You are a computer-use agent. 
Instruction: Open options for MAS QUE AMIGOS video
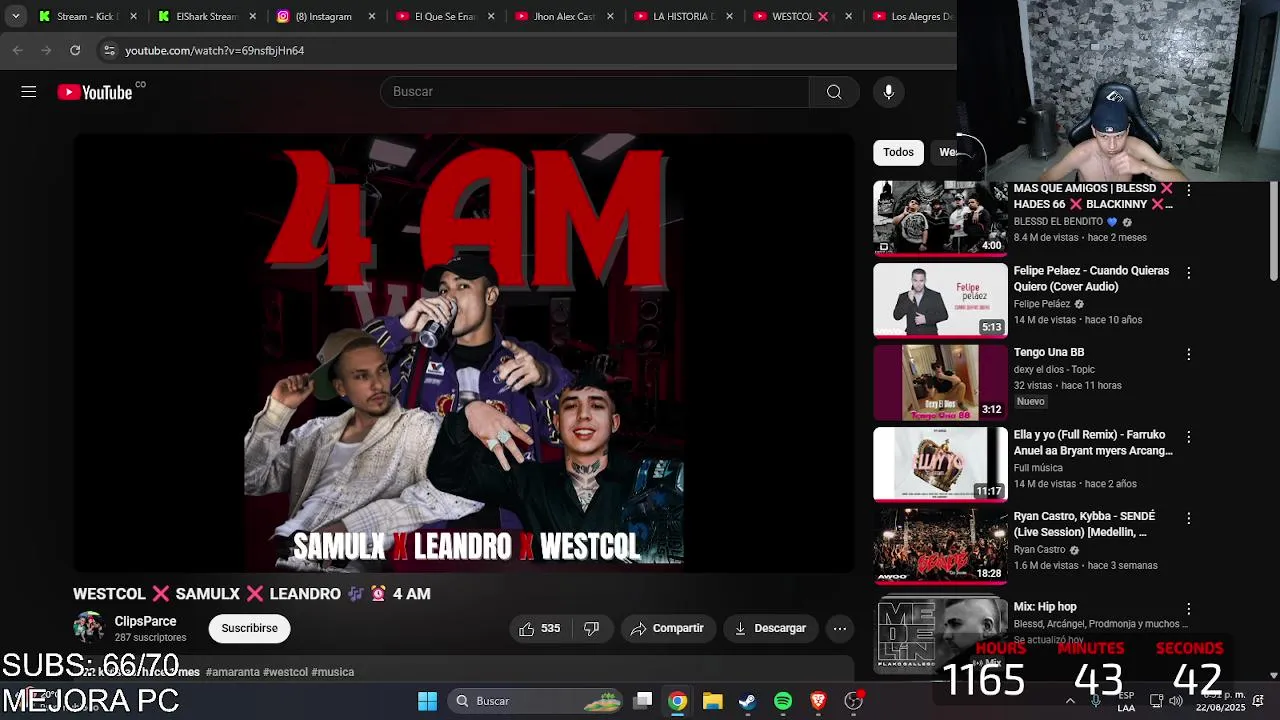[x=1188, y=190]
